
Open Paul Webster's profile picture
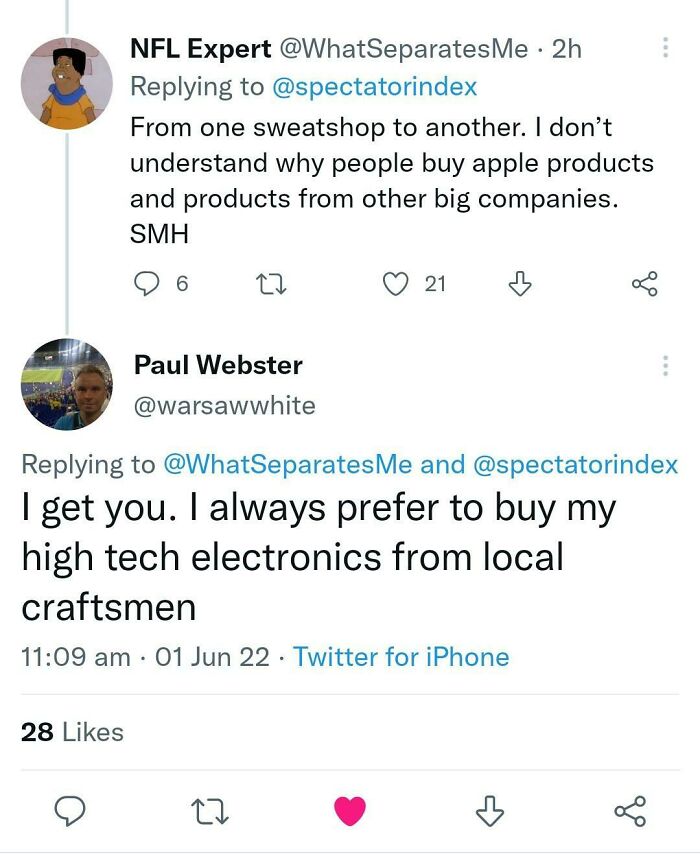[66, 385]
